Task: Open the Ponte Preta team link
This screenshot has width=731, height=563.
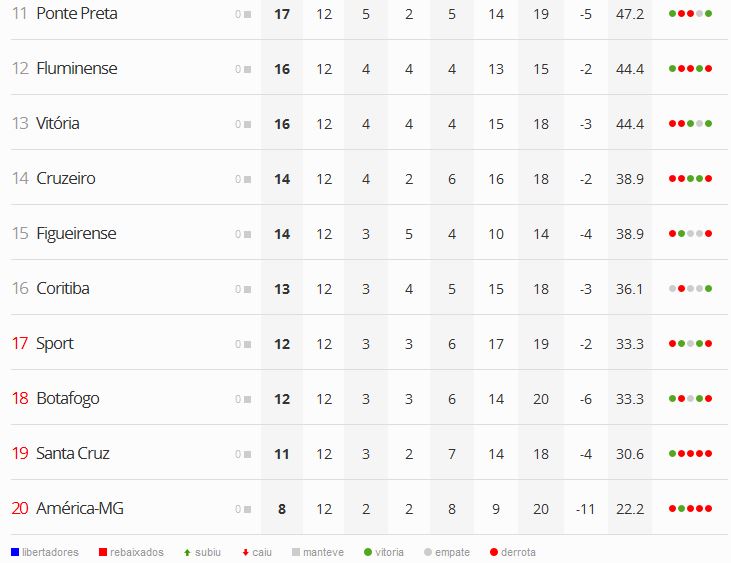Action: click(x=77, y=14)
